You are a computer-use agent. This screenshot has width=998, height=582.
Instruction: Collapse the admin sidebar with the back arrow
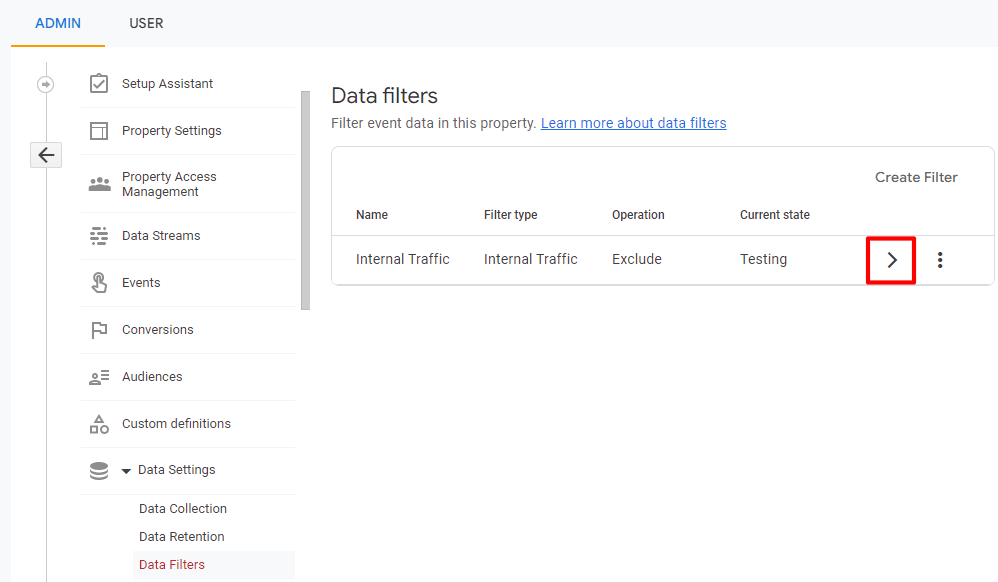pyautogui.click(x=46, y=155)
